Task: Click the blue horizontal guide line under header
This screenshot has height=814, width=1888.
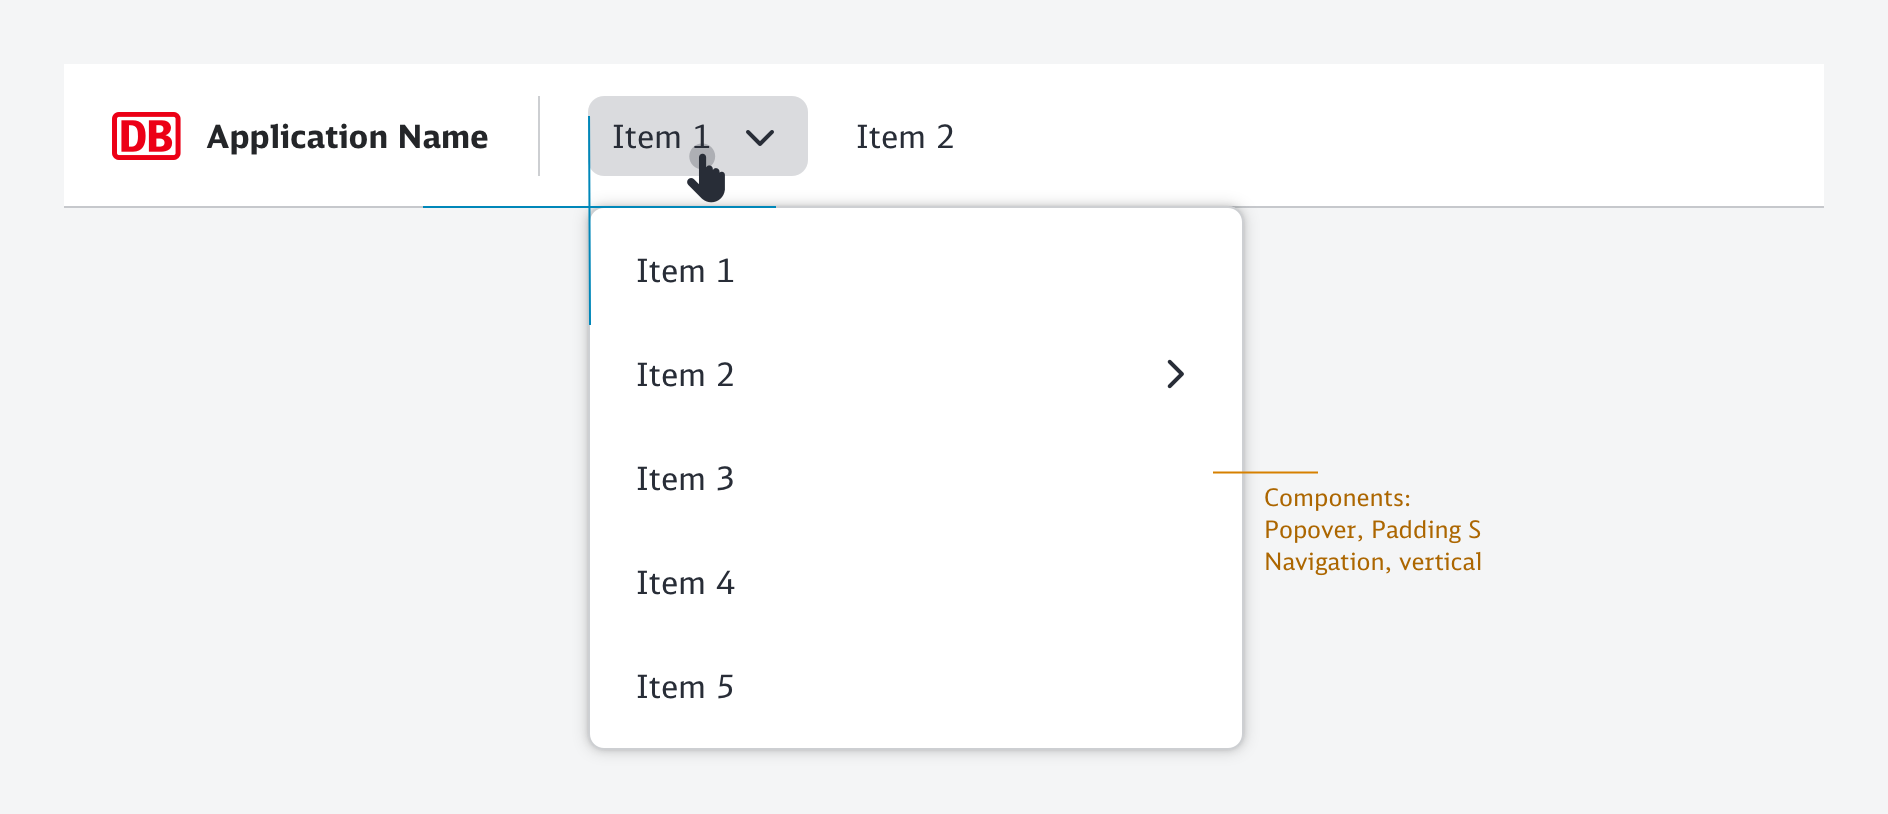Action: click(500, 207)
